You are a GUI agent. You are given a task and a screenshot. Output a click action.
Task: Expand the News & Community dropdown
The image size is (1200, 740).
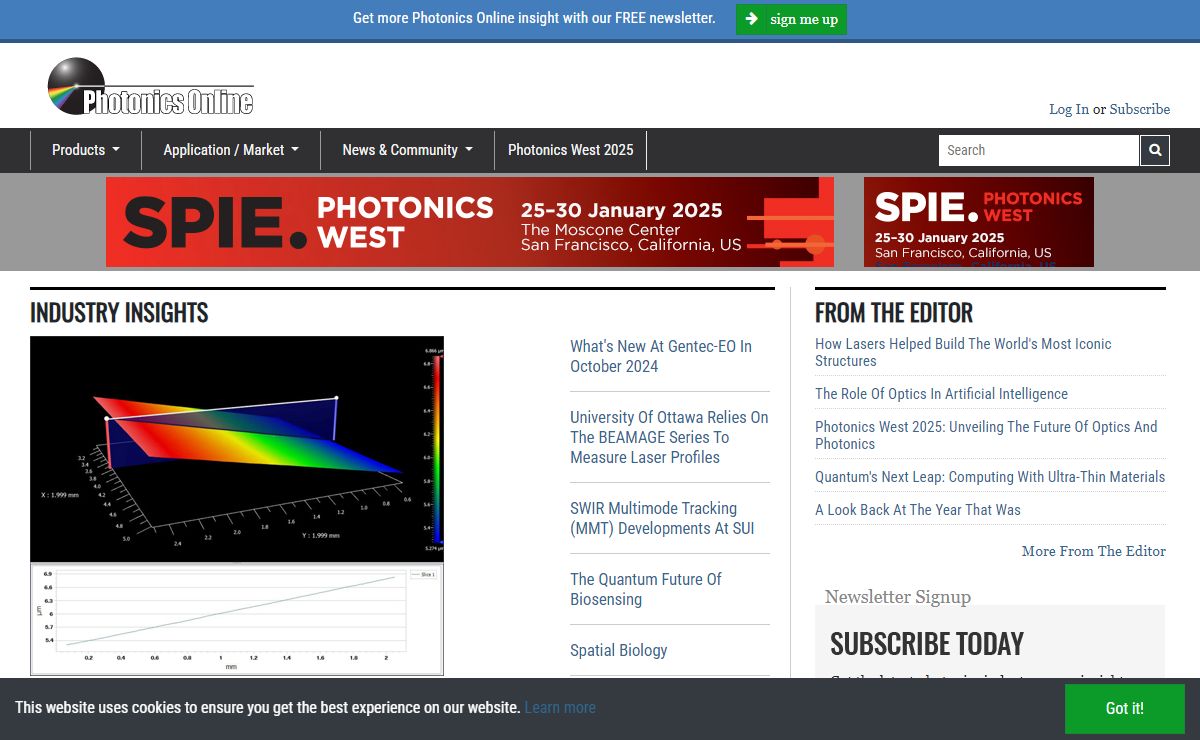click(x=408, y=150)
